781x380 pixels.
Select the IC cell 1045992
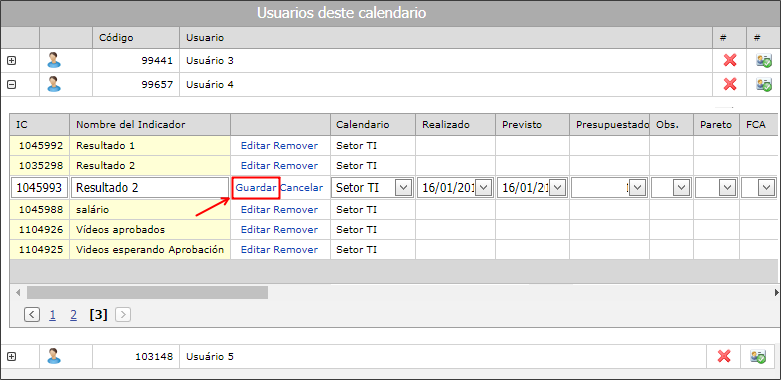[x=39, y=146]
